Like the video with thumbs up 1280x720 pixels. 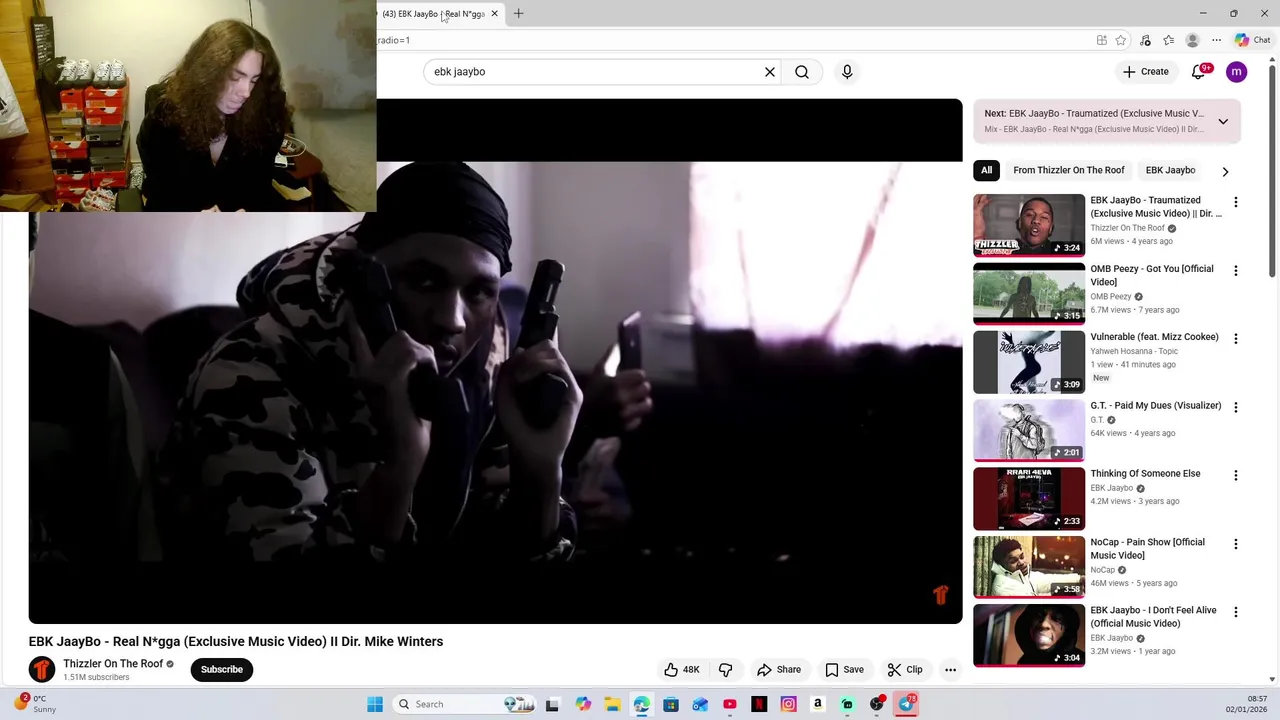(681, 670)
